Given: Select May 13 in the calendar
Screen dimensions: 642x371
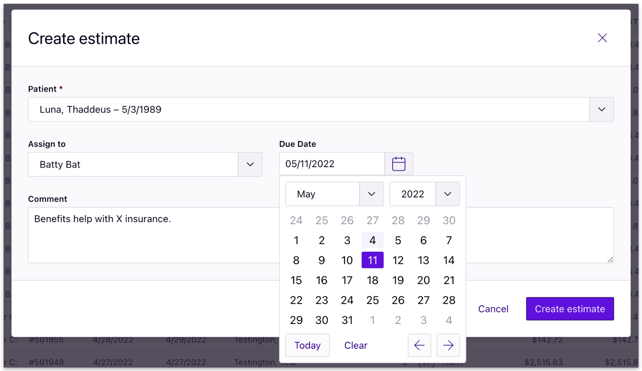Looking at the screenshot, I should point(423,260).
